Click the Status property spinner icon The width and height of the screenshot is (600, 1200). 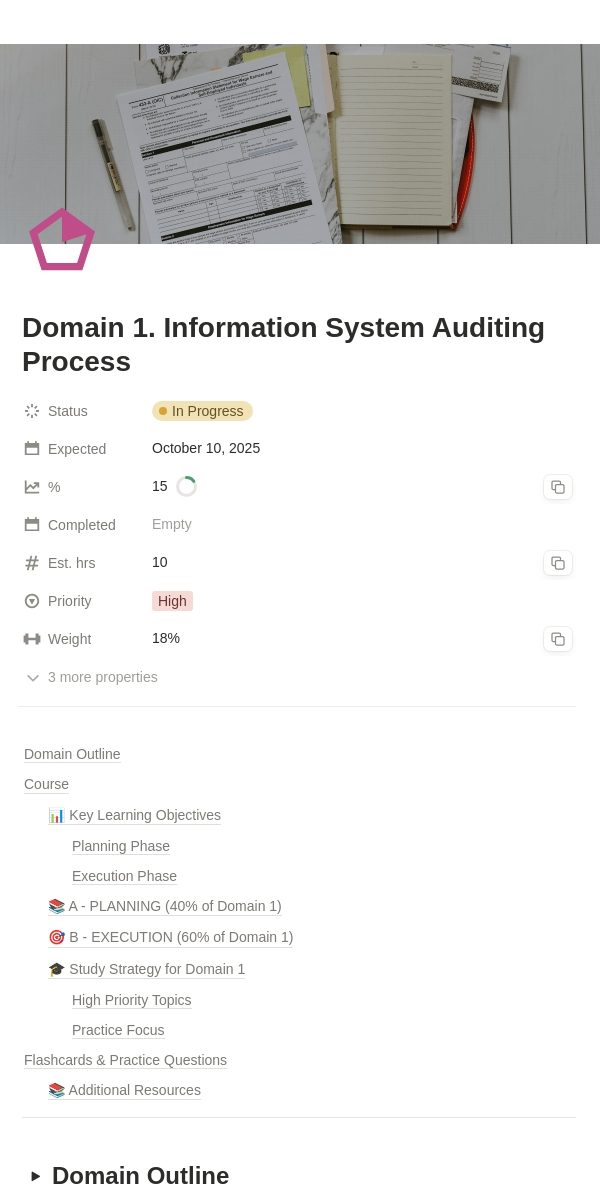[x=32, y=411]
